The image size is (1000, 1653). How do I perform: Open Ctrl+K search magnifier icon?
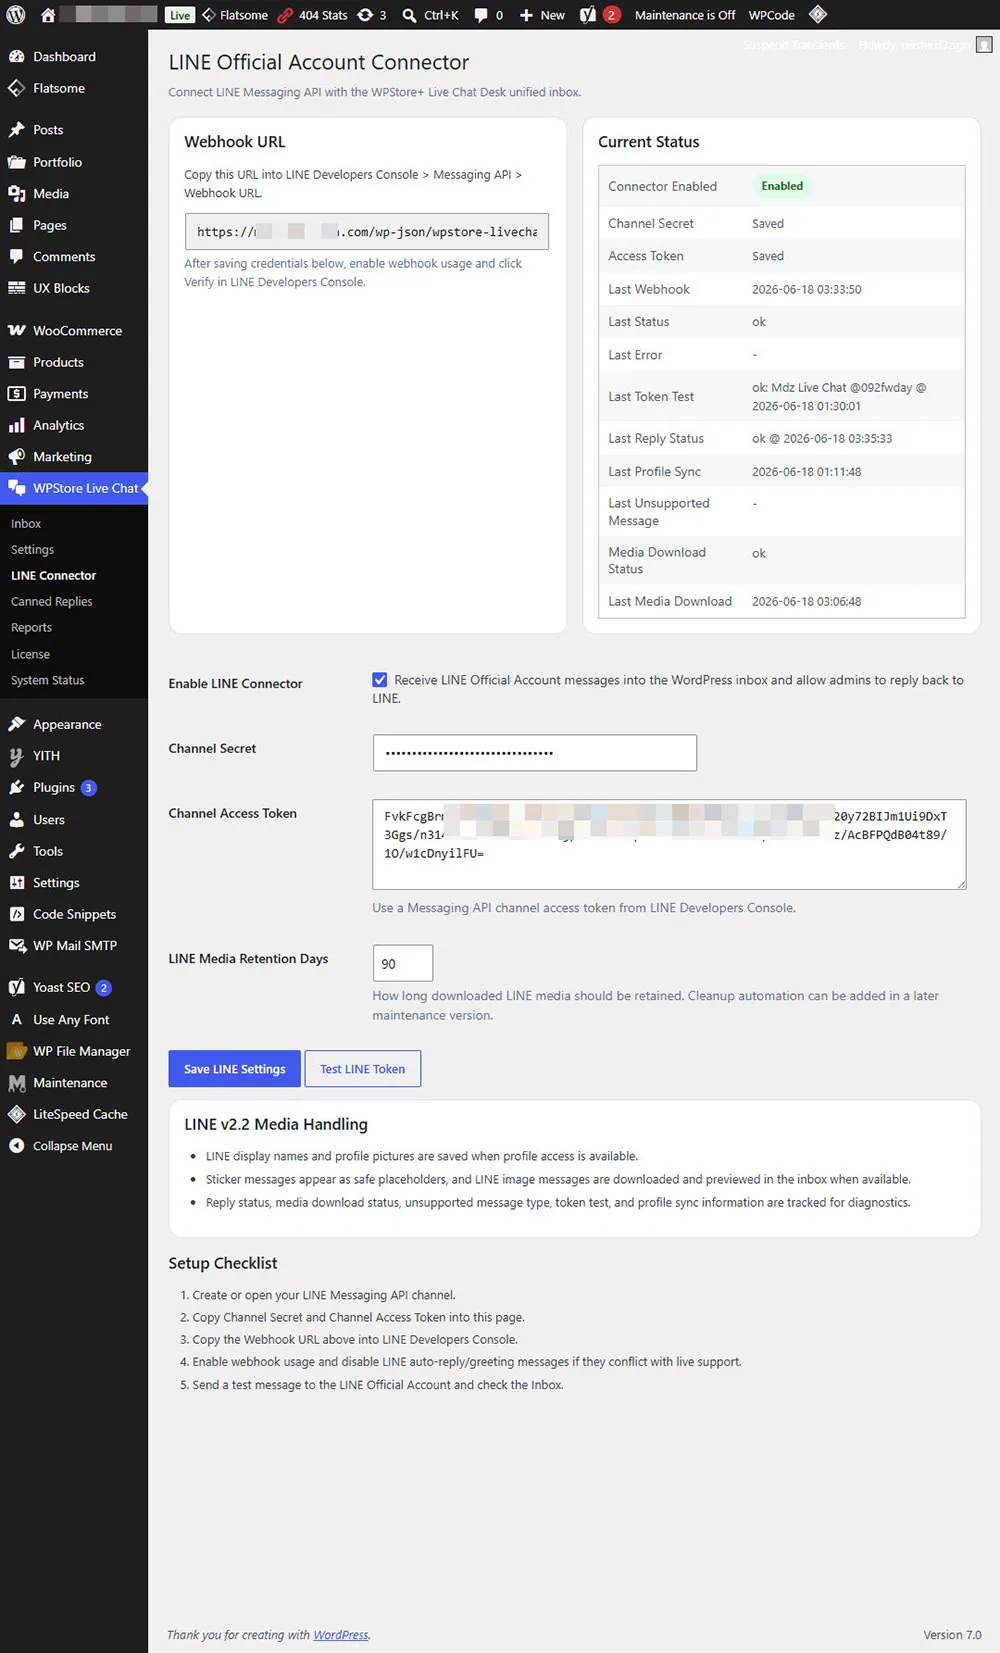[x=409, y=15]
